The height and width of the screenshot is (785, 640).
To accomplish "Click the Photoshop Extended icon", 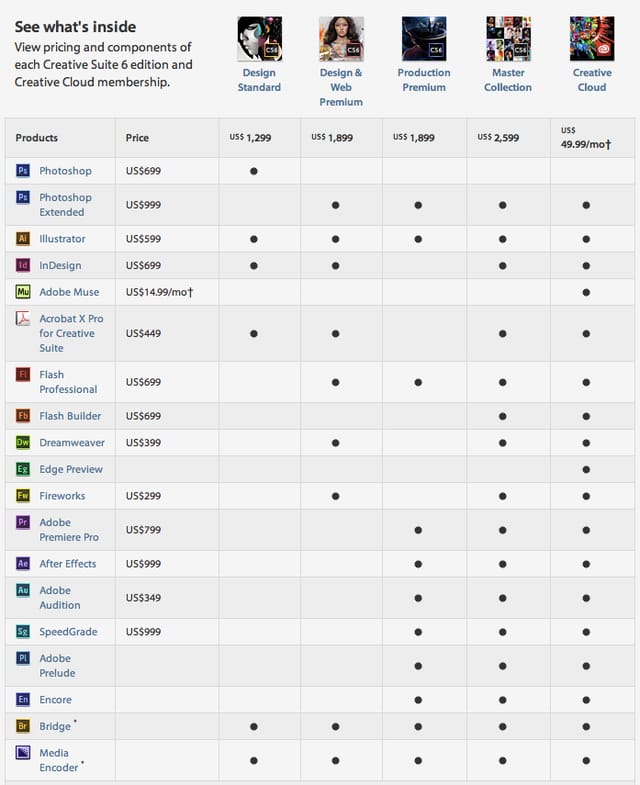I will [23, 197].
